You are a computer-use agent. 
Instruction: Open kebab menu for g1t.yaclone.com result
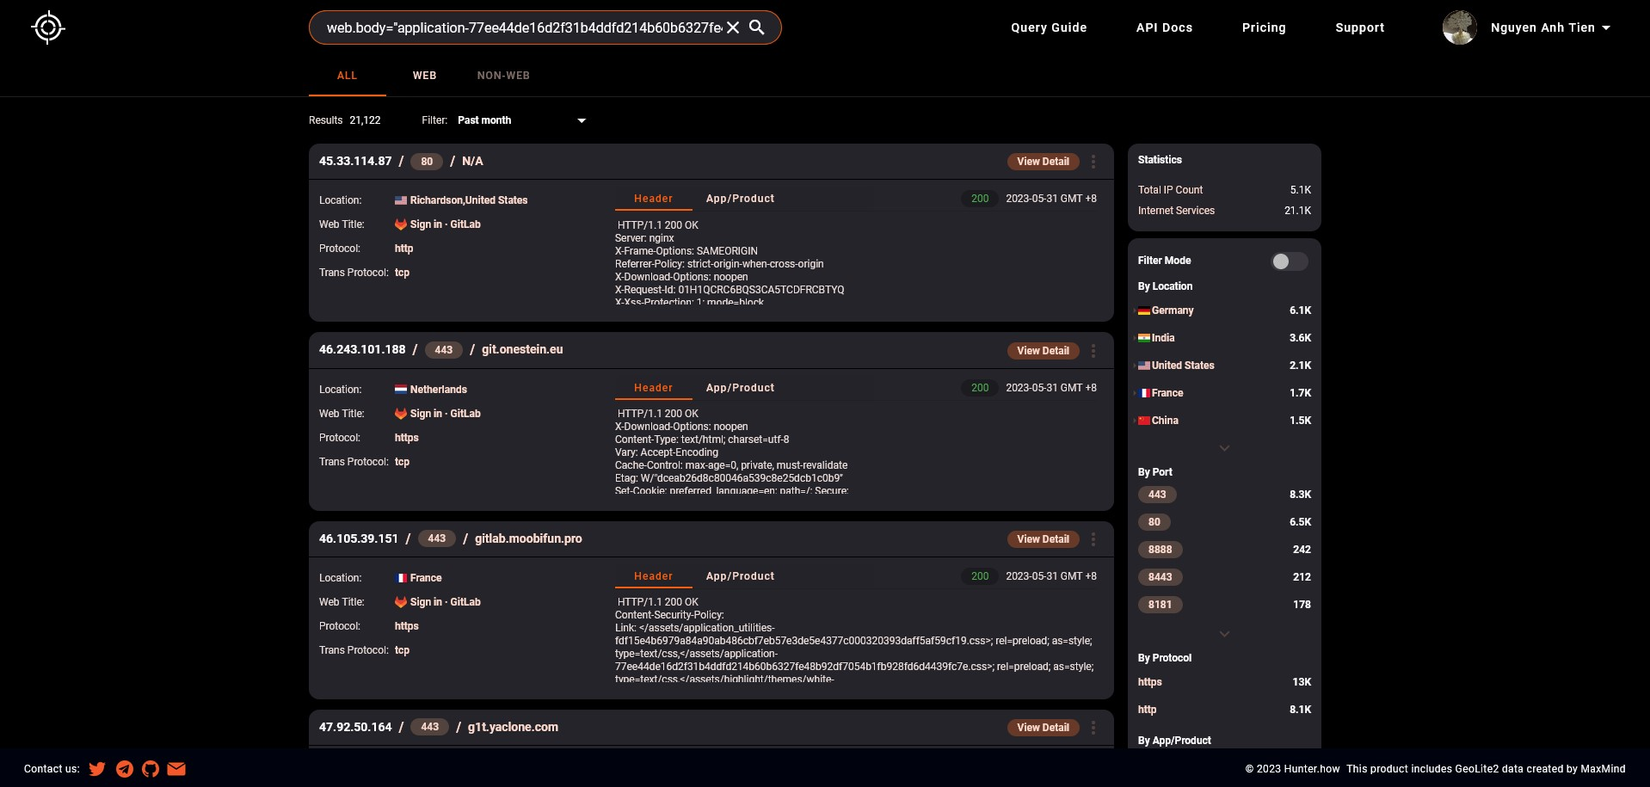coord(1093,728)
